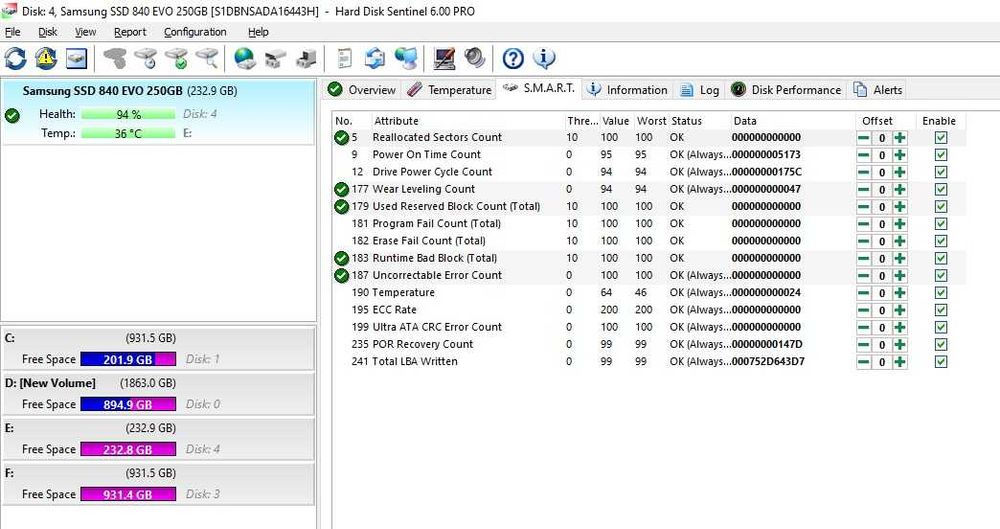Image resolution: width=1000 pixels, height=529 pixels.
Task: Select the F: partition entry
Action: click(158, 484)
